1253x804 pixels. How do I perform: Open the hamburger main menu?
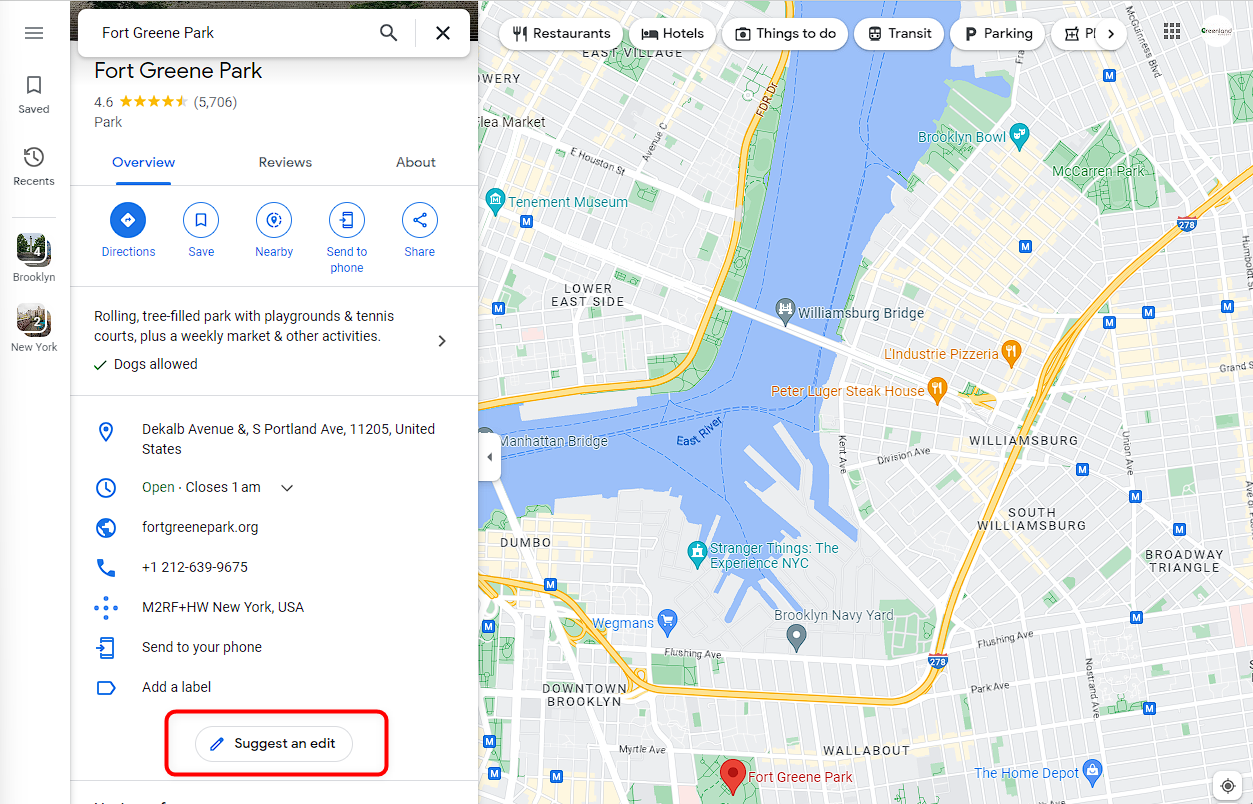(x=34, y=33)
